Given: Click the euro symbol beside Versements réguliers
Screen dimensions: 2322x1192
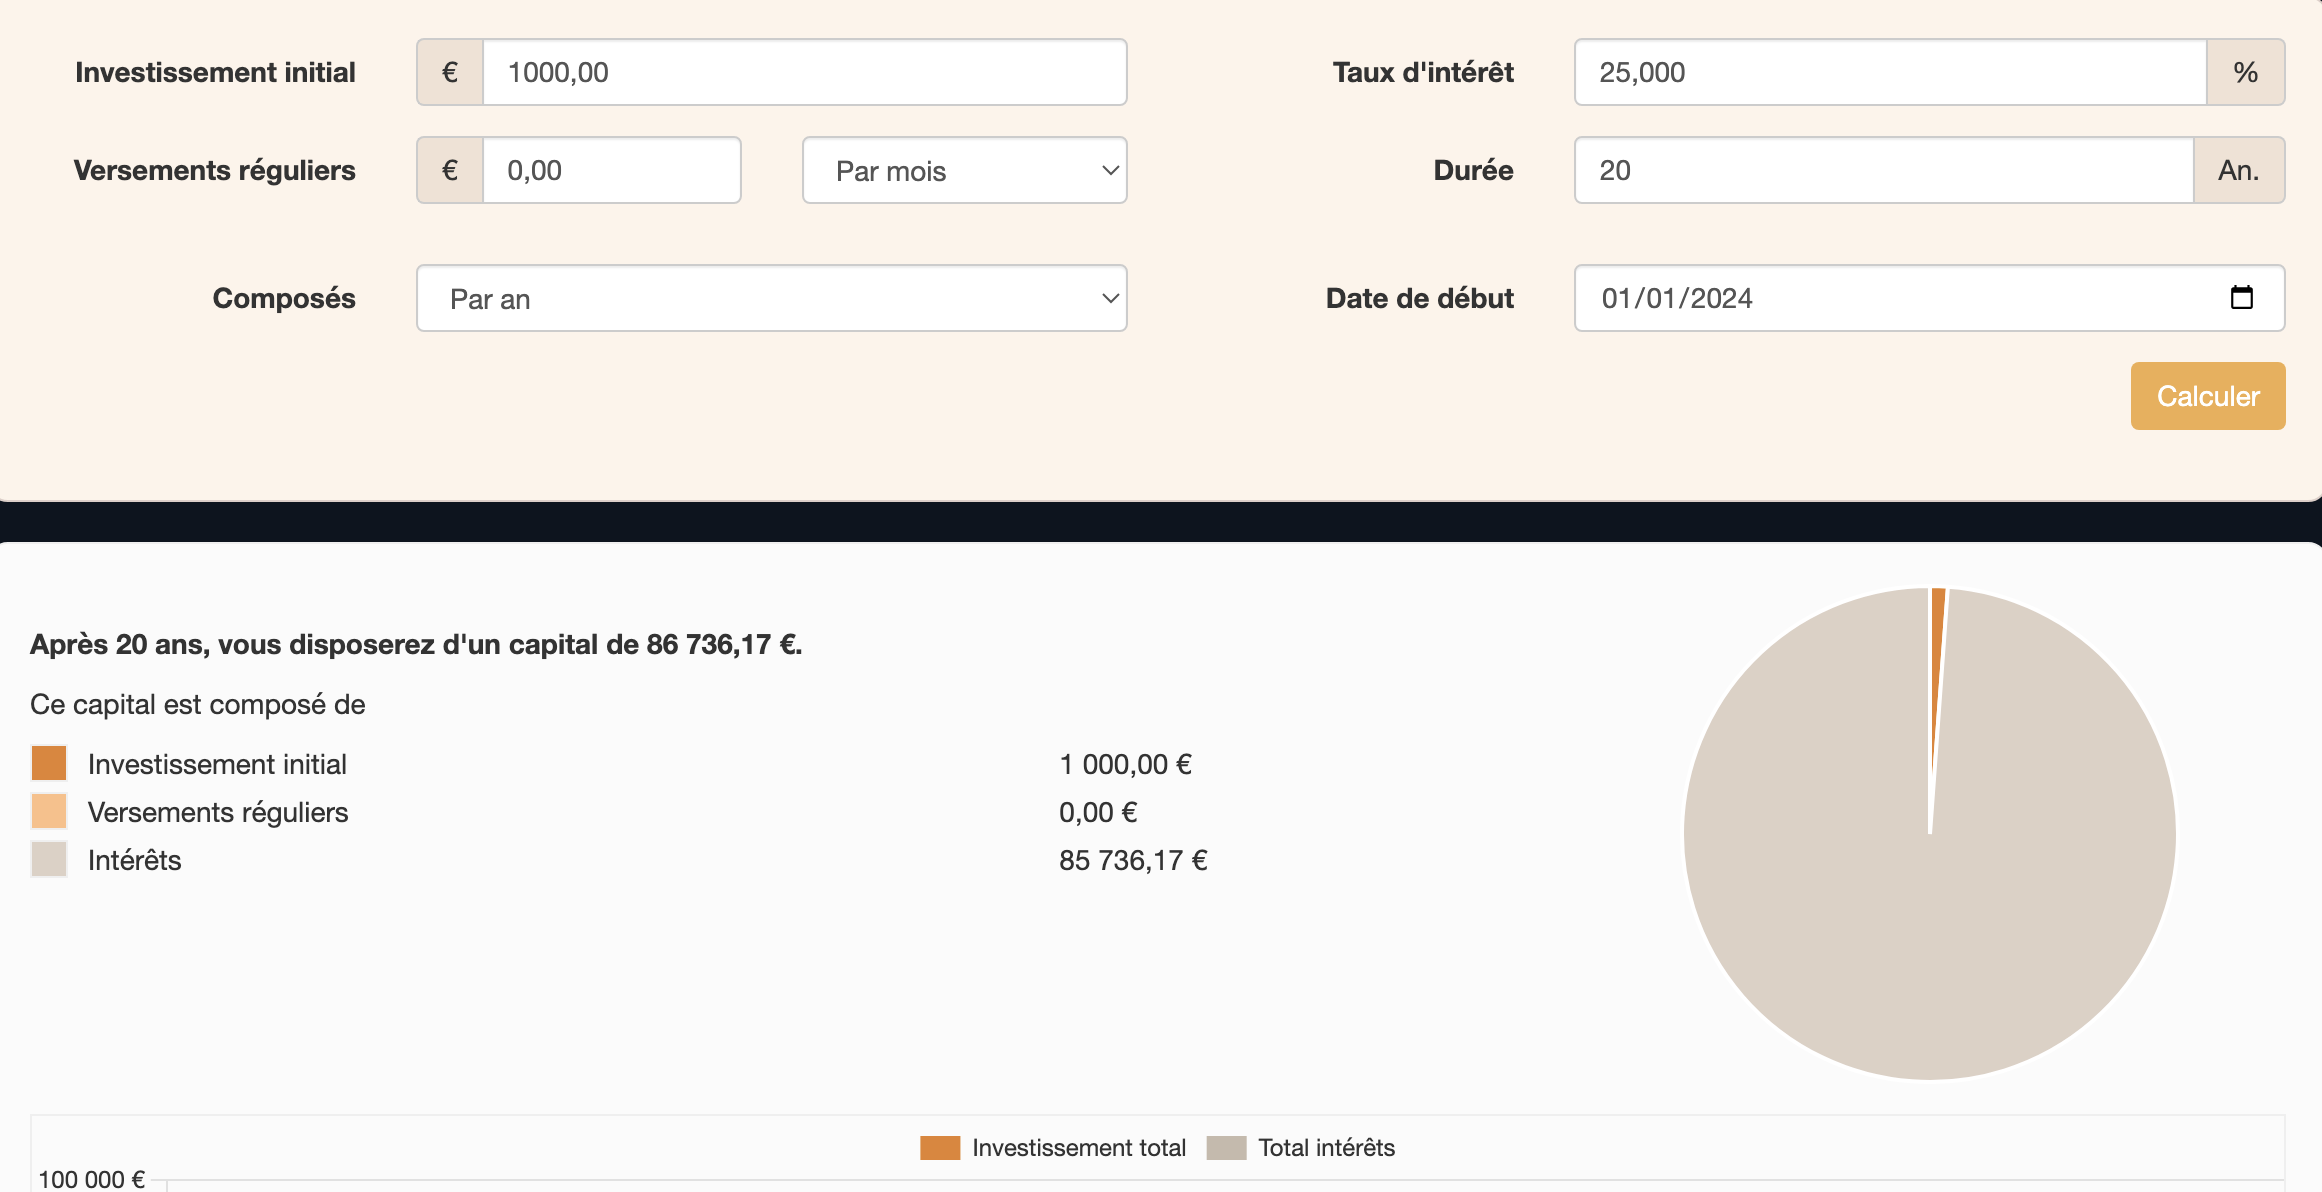Looking at the screenshot, I should [x=450, y=170].
